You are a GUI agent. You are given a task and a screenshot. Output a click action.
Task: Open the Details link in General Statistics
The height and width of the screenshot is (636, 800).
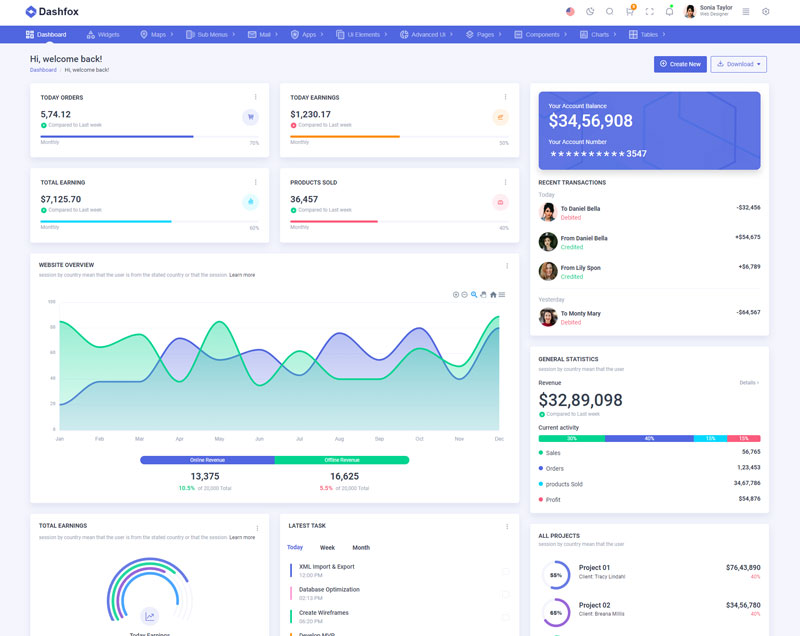[x=749, y=383]
